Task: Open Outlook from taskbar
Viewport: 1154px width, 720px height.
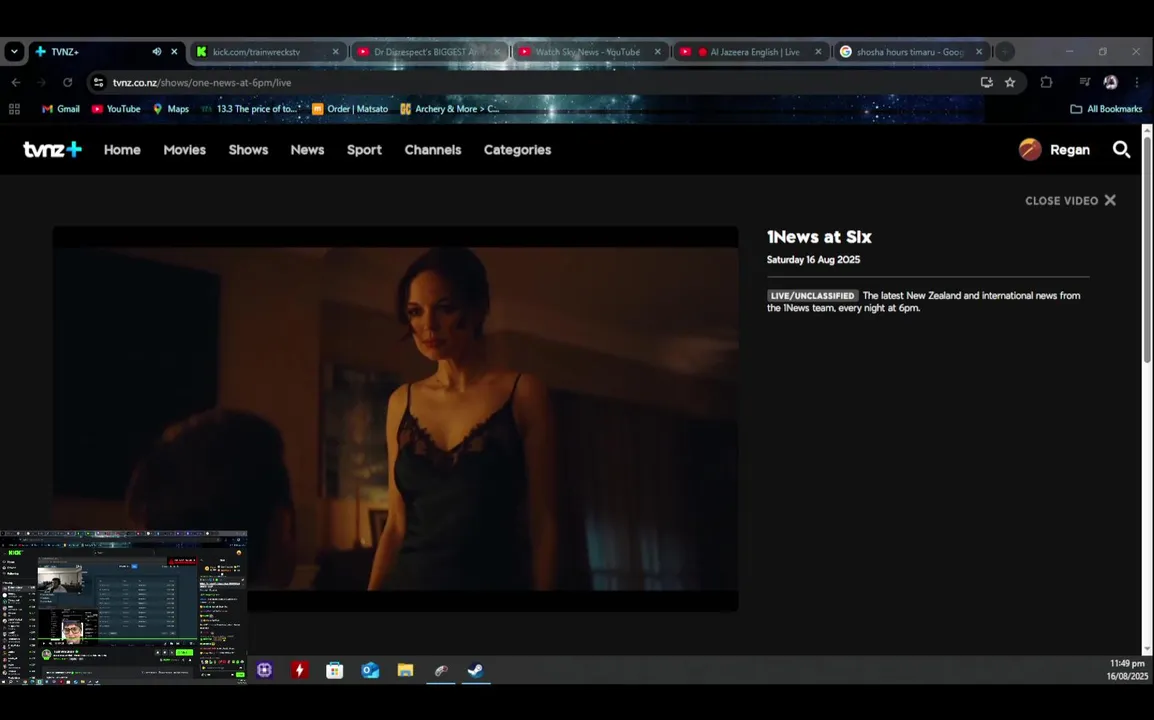Action: 369,670
